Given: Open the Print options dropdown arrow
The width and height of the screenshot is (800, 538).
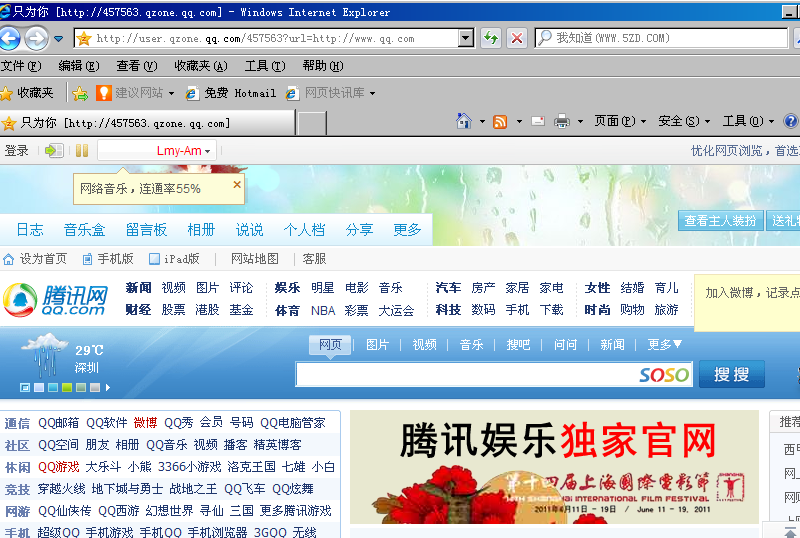Looking at the screenshot, I should pos(580,121).
